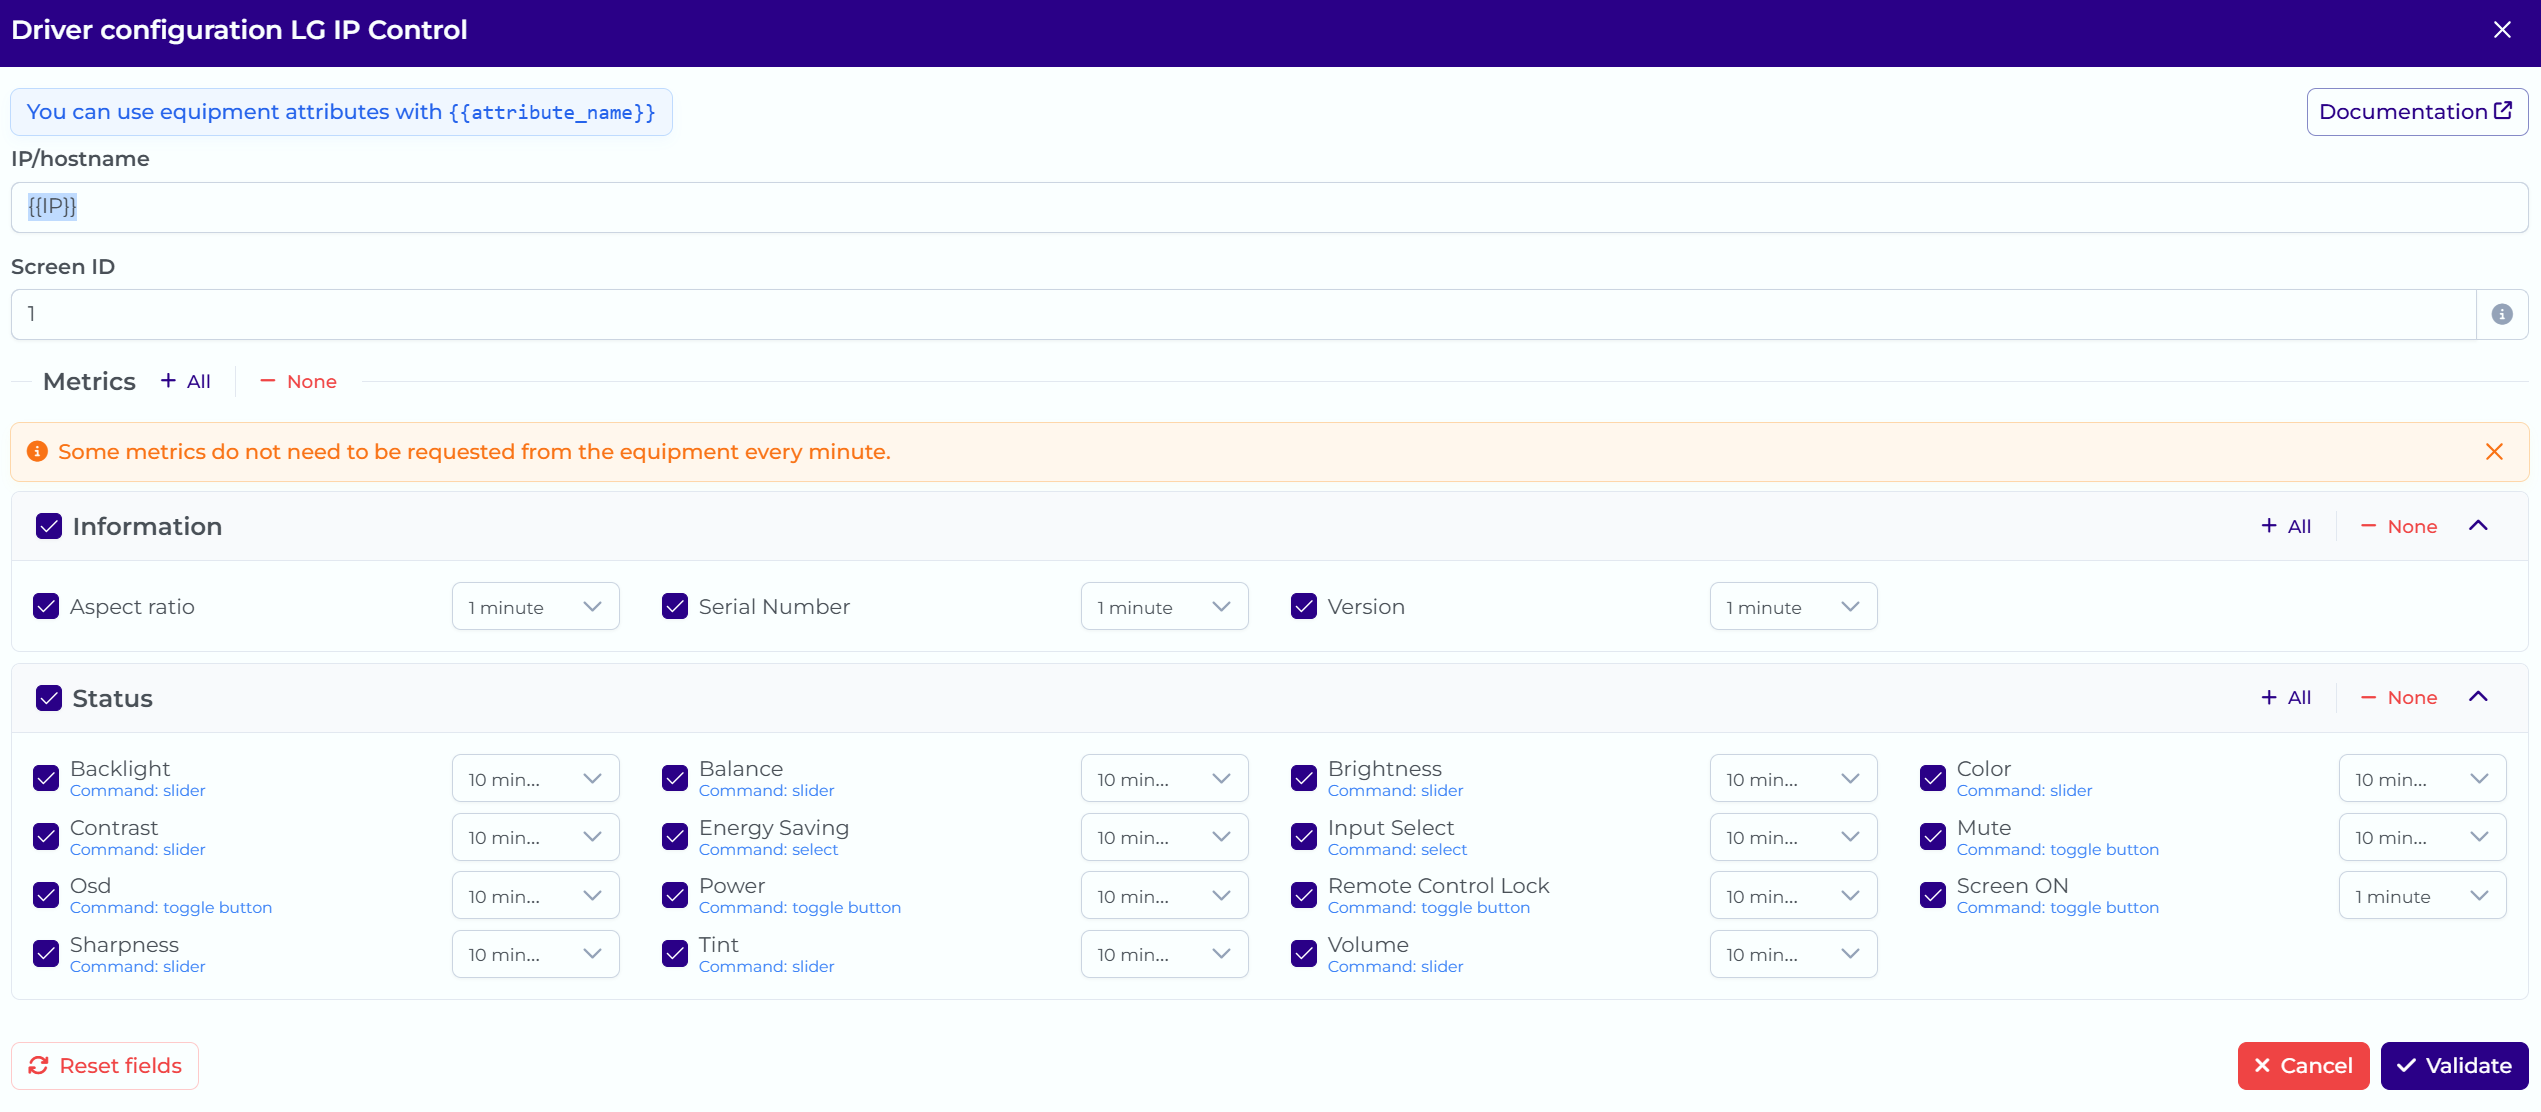
Task: Uncheck the Mute metric
Action: (1933, 837)
